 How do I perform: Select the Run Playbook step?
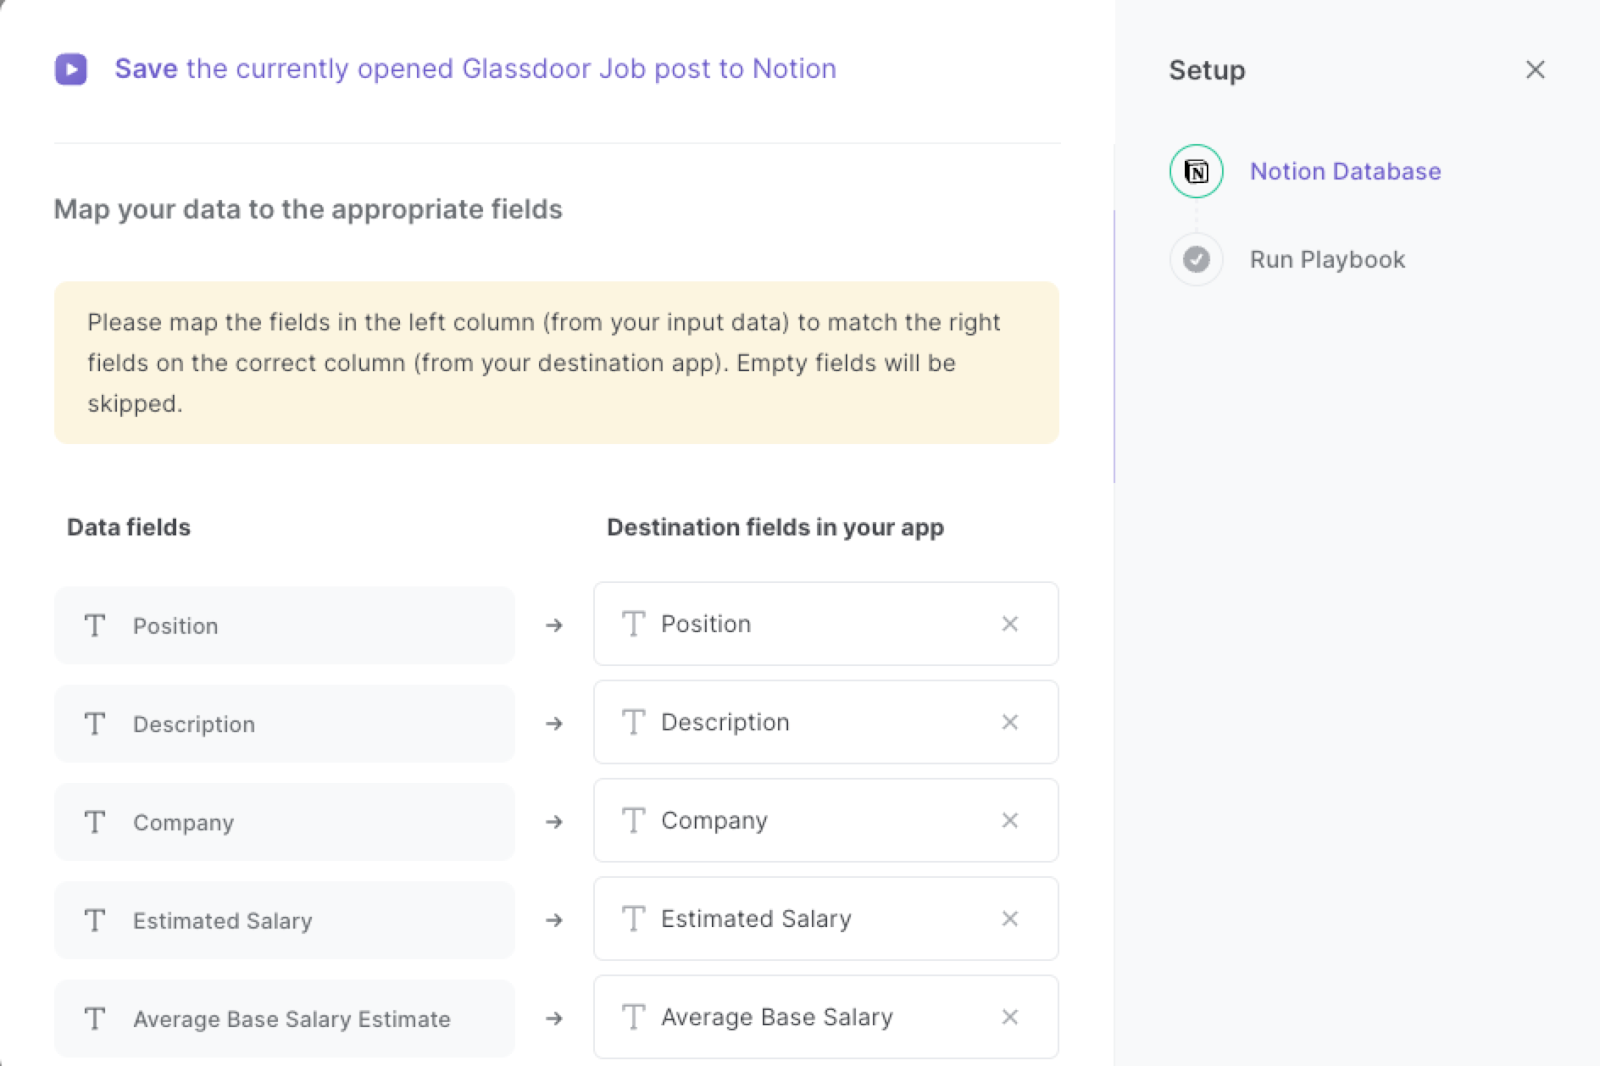(1327, 259)
